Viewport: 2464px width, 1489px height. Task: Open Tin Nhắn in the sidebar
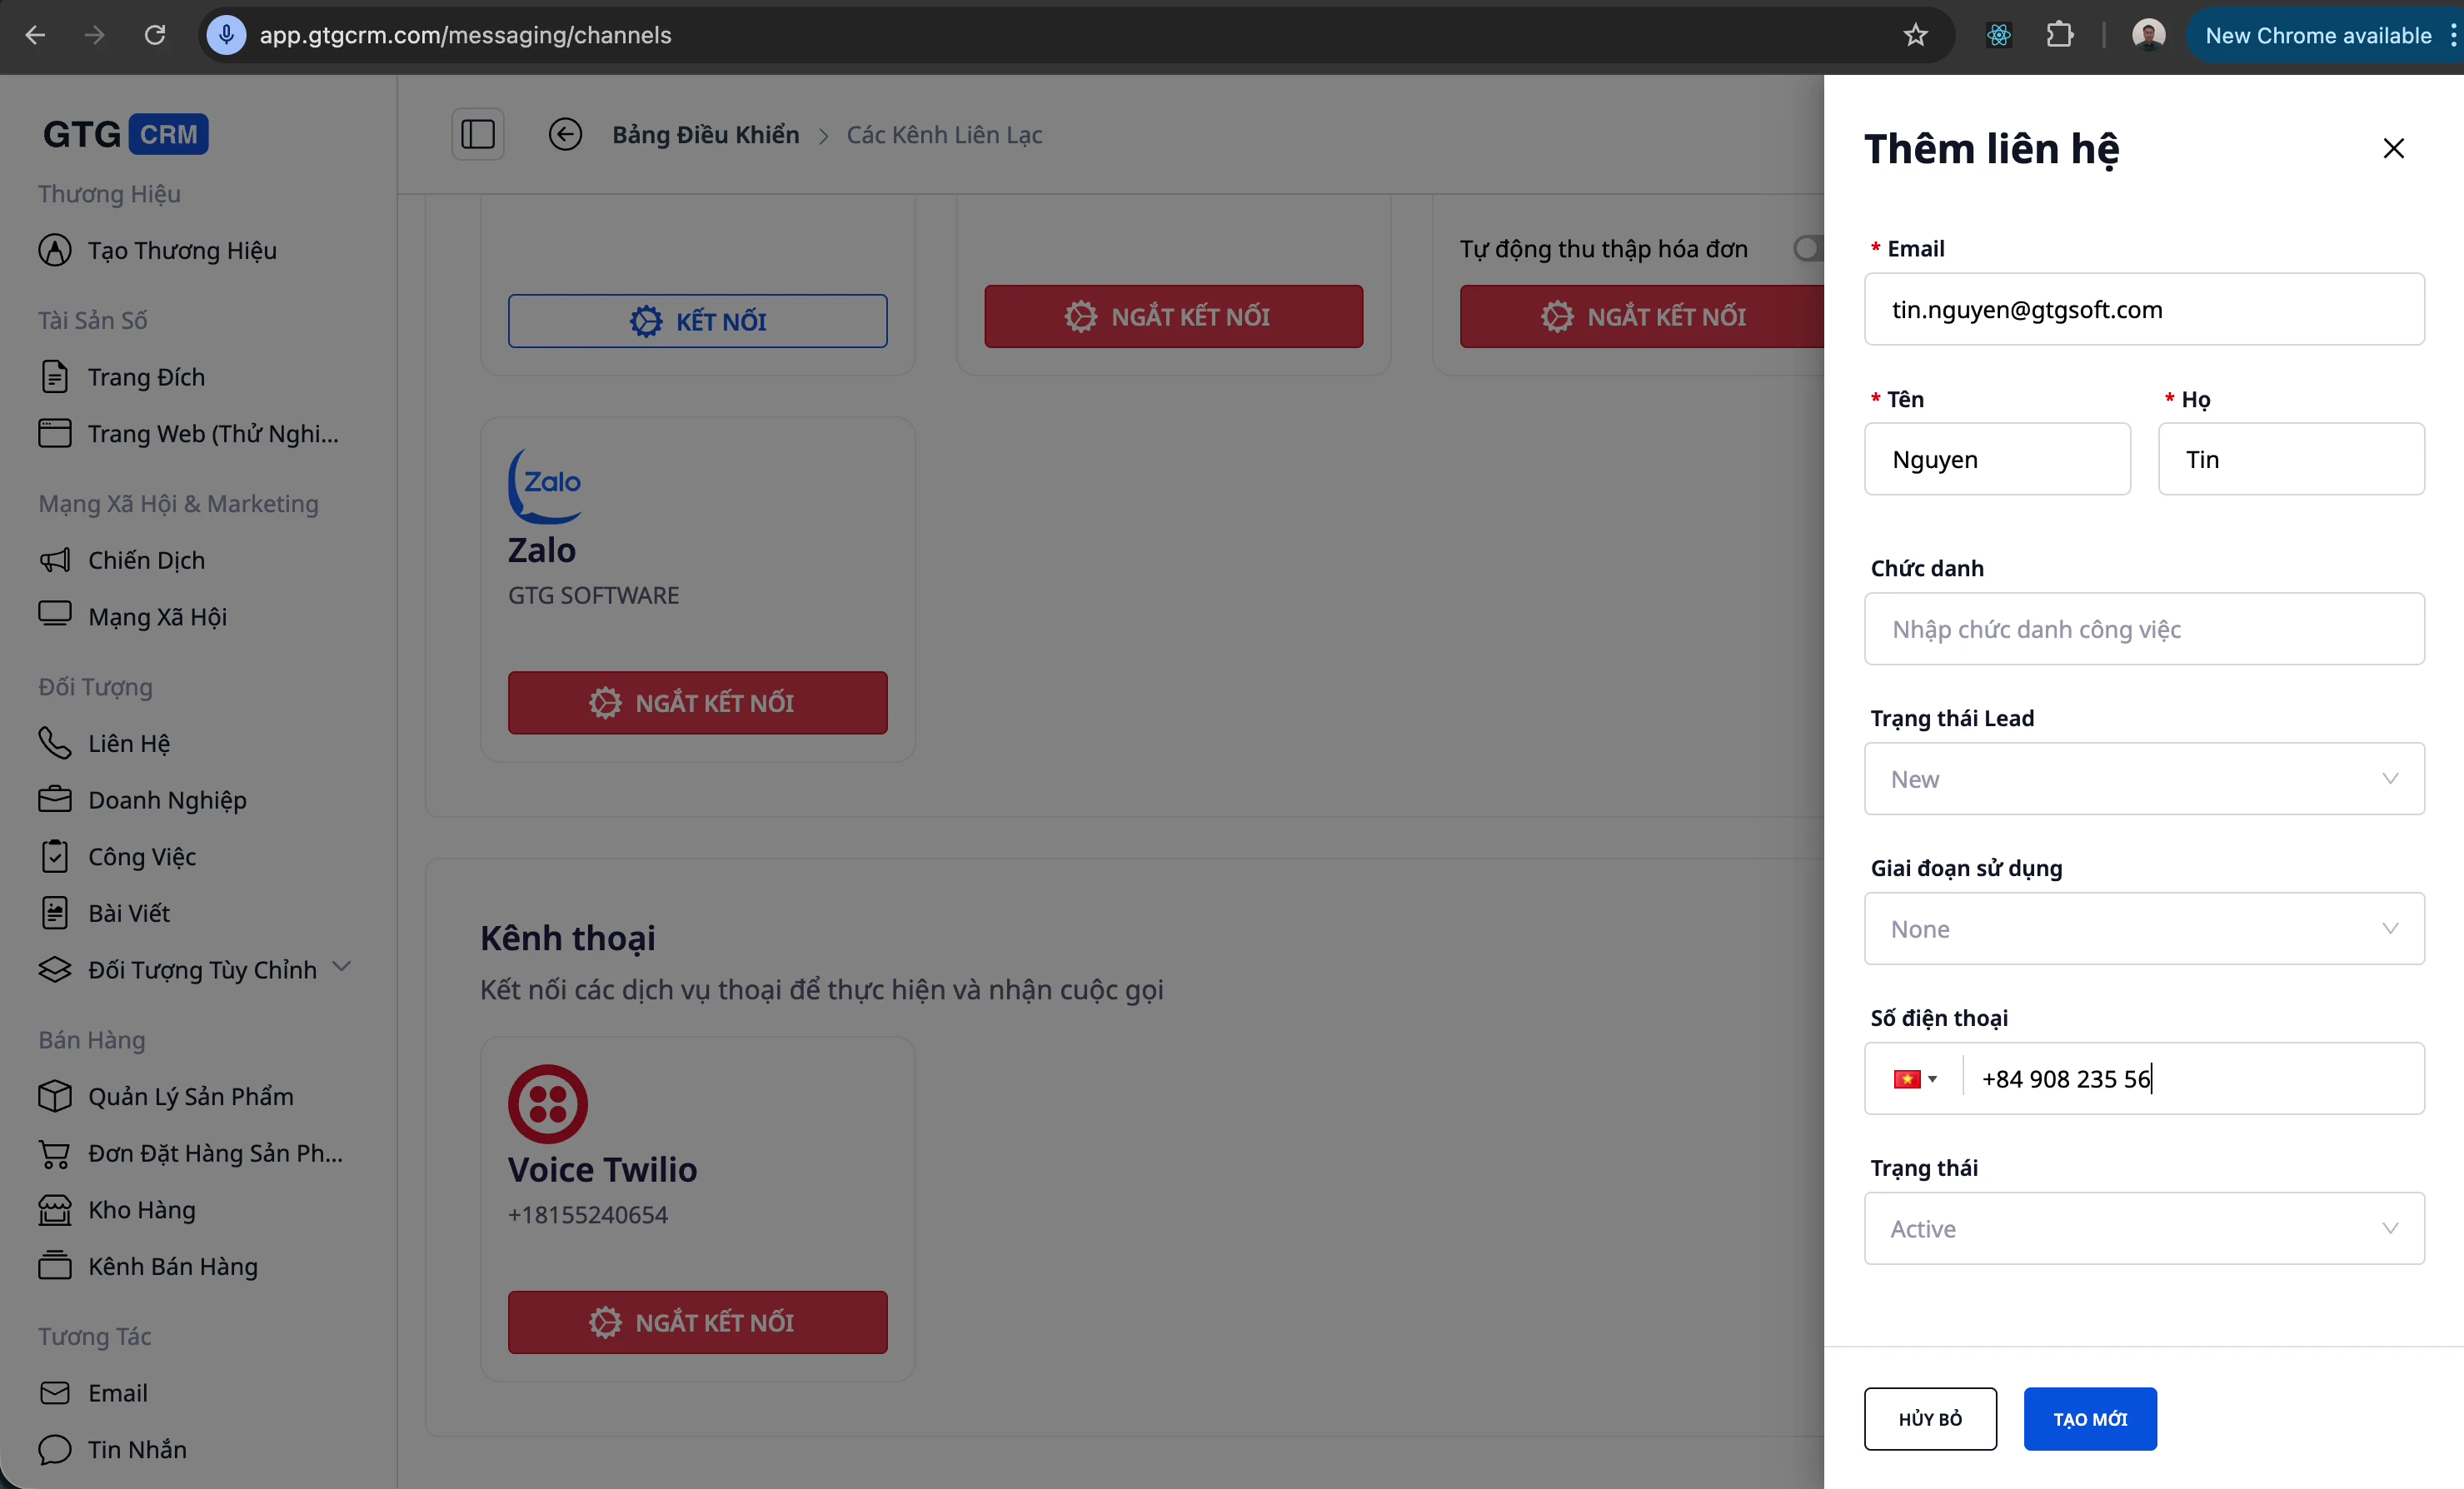pos(136,1449)
